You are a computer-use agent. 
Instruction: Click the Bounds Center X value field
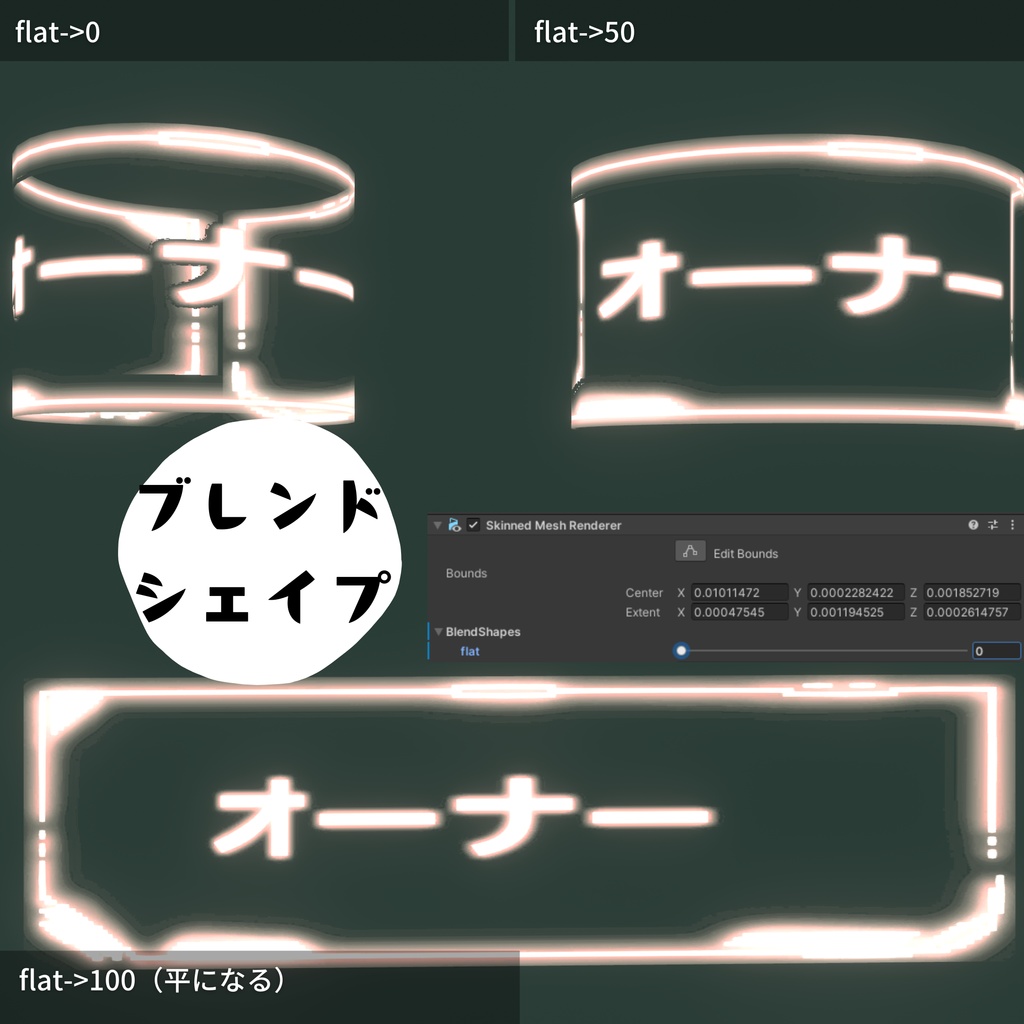[739, 592]
